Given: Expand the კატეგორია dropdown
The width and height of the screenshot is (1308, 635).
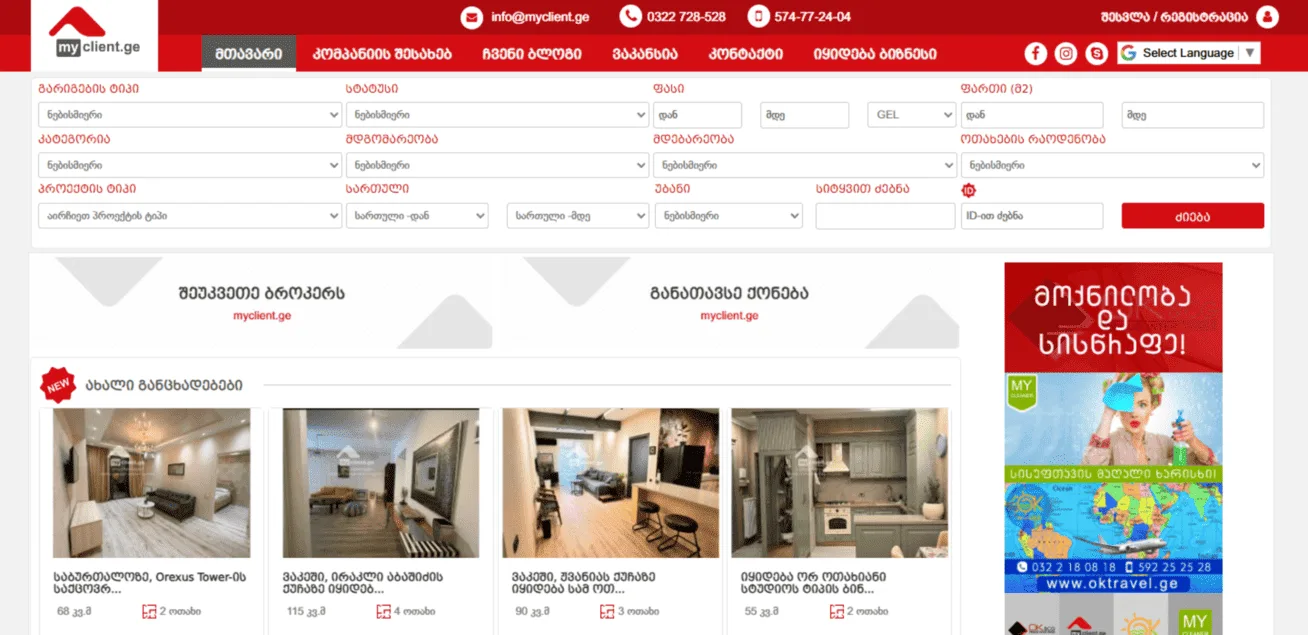Looking at the screenshot, I should [x=190, y=165].
